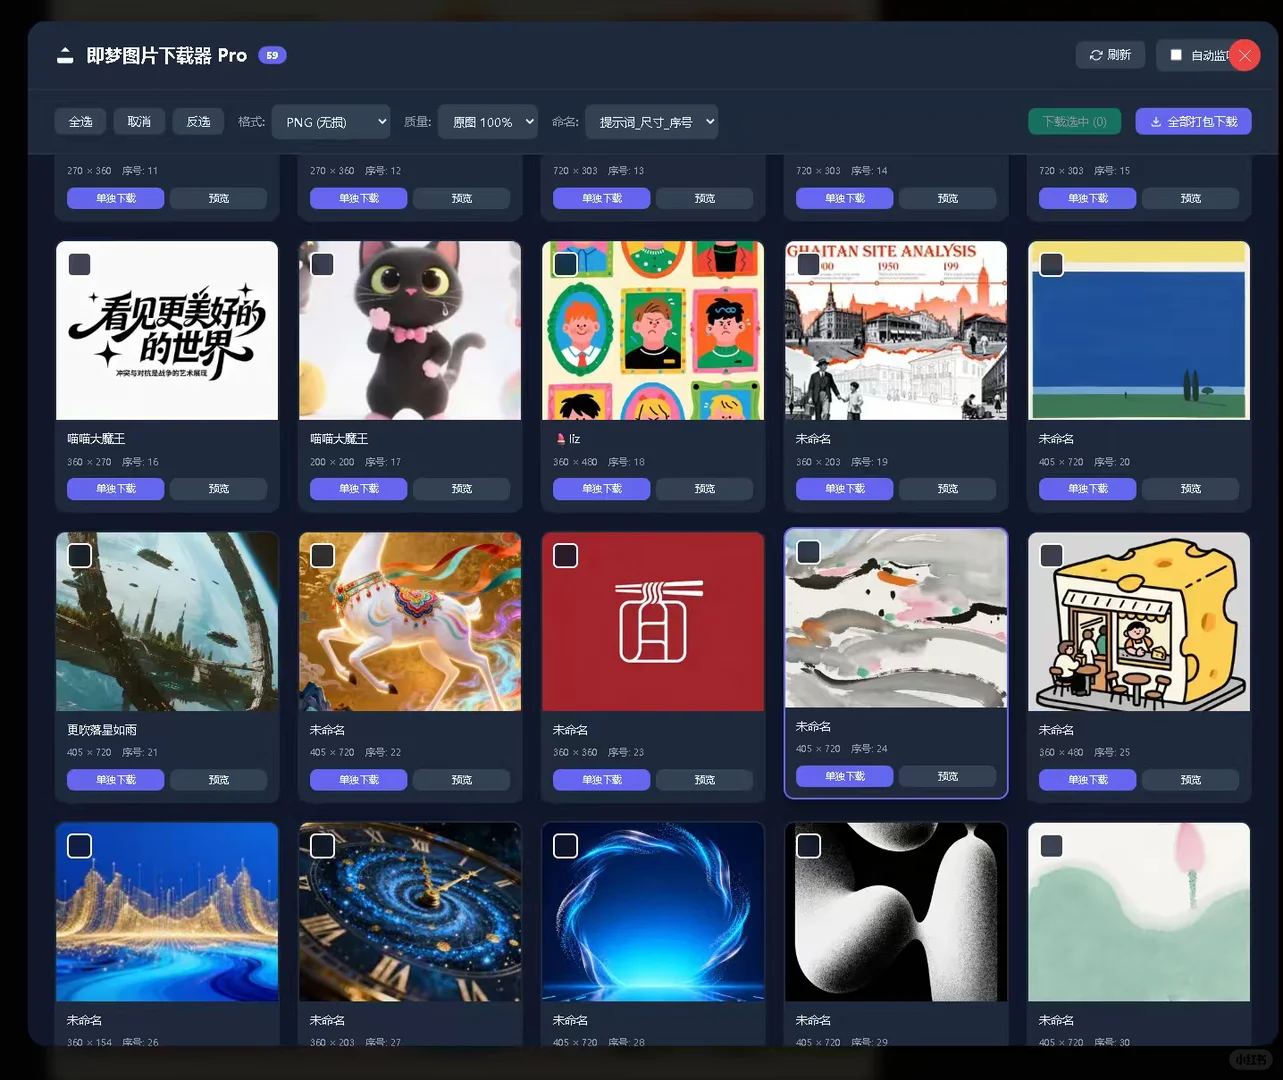Preview the 更吹落星如雨 image

pos(219,780)
